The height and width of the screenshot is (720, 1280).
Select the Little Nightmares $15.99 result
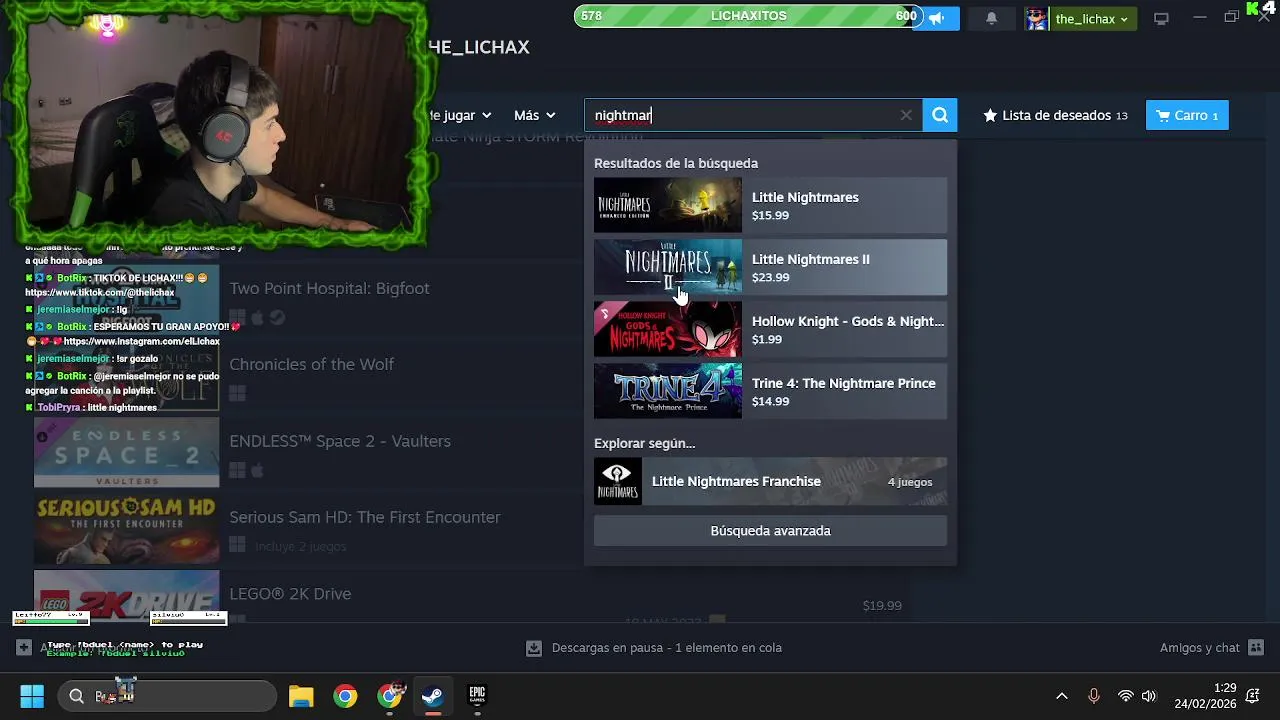[x=770, y=205]
